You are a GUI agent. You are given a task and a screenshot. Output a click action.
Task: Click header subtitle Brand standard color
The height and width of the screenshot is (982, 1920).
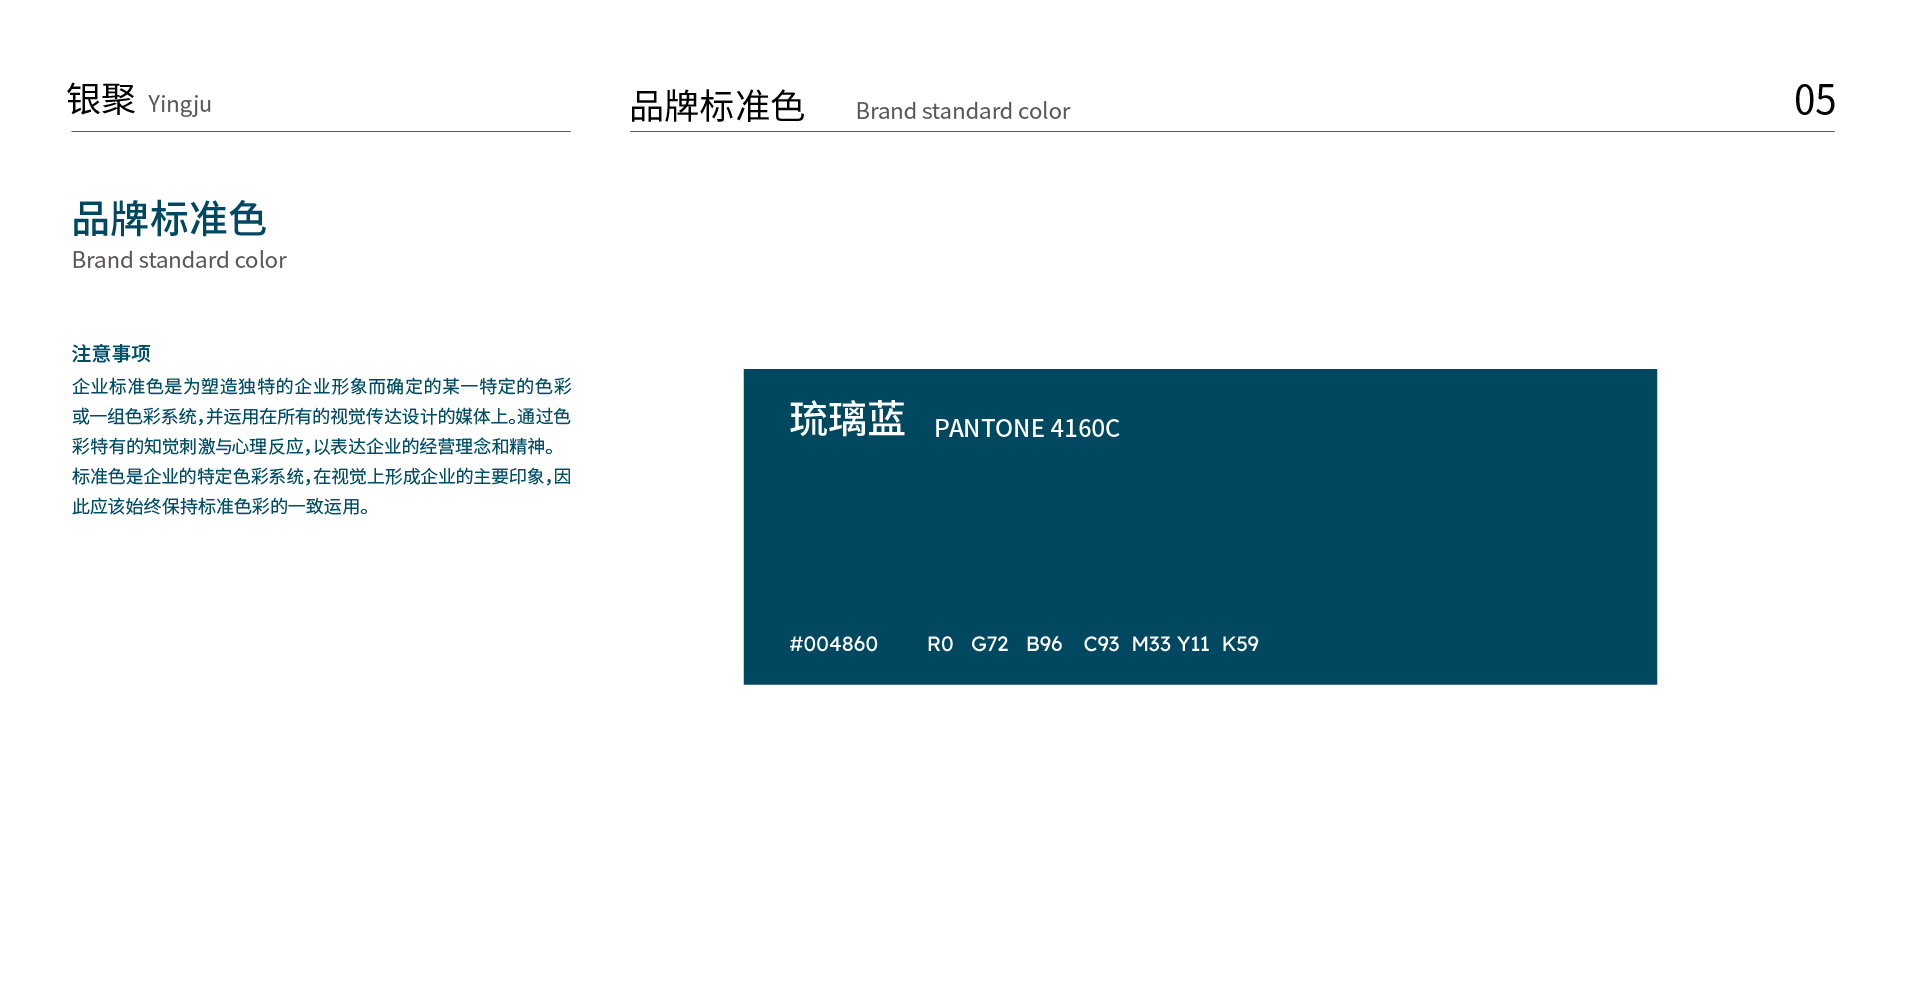pos(963,111)
